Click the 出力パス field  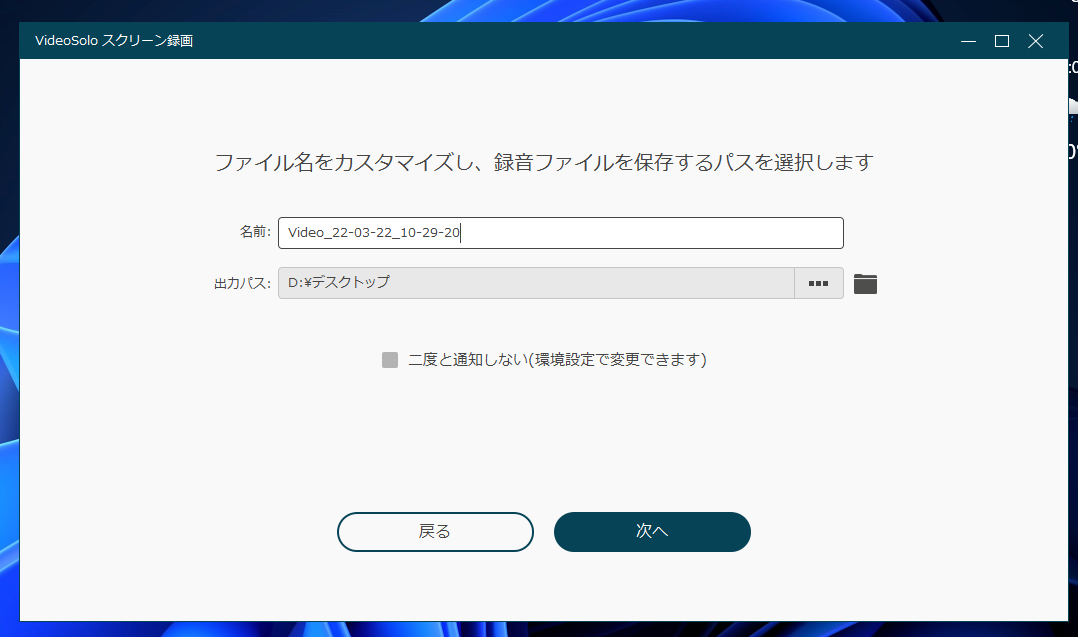pos(536,283)
